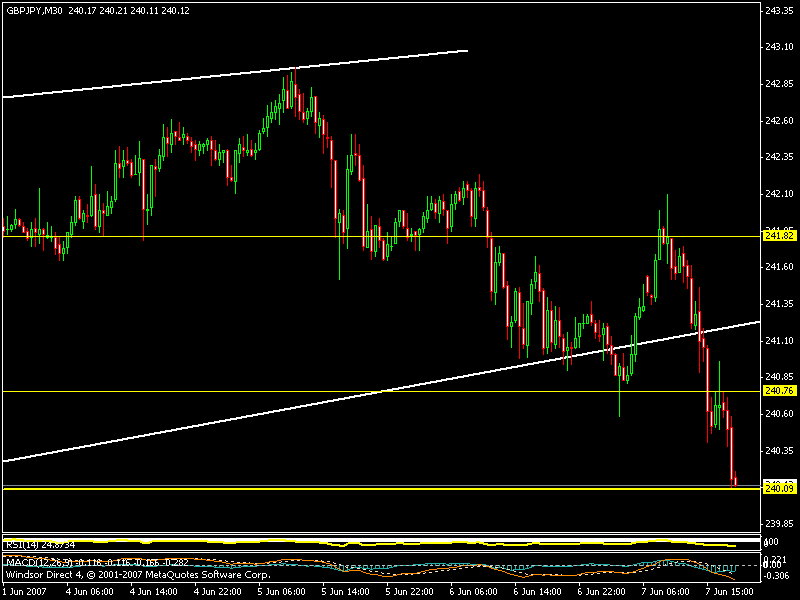Click the 7 Jun 15:00 time axis label
The image size is (800, 600).
tap(727, 591)
